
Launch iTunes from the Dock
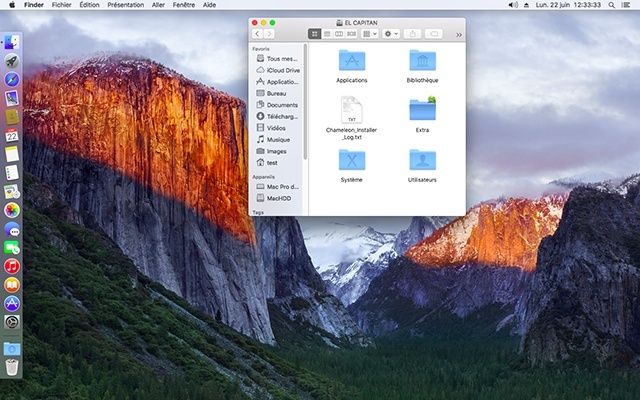click(12, 266)
